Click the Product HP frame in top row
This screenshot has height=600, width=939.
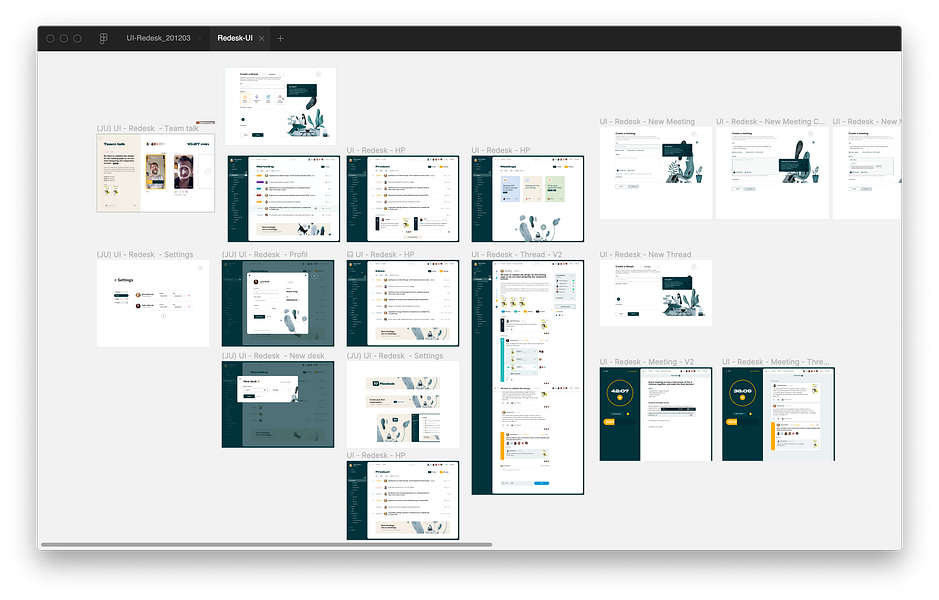(403, 199)
